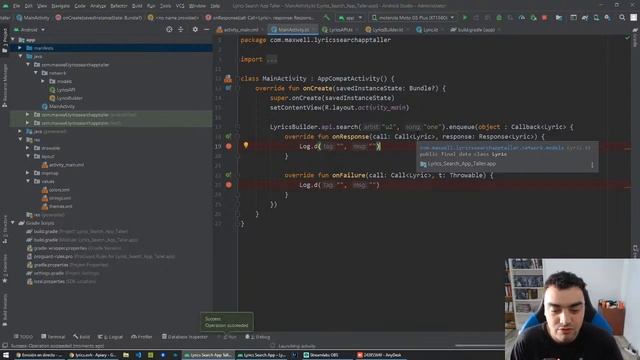
Task: Open the Android view selector dropdown
Action: [x=29, y=30]
